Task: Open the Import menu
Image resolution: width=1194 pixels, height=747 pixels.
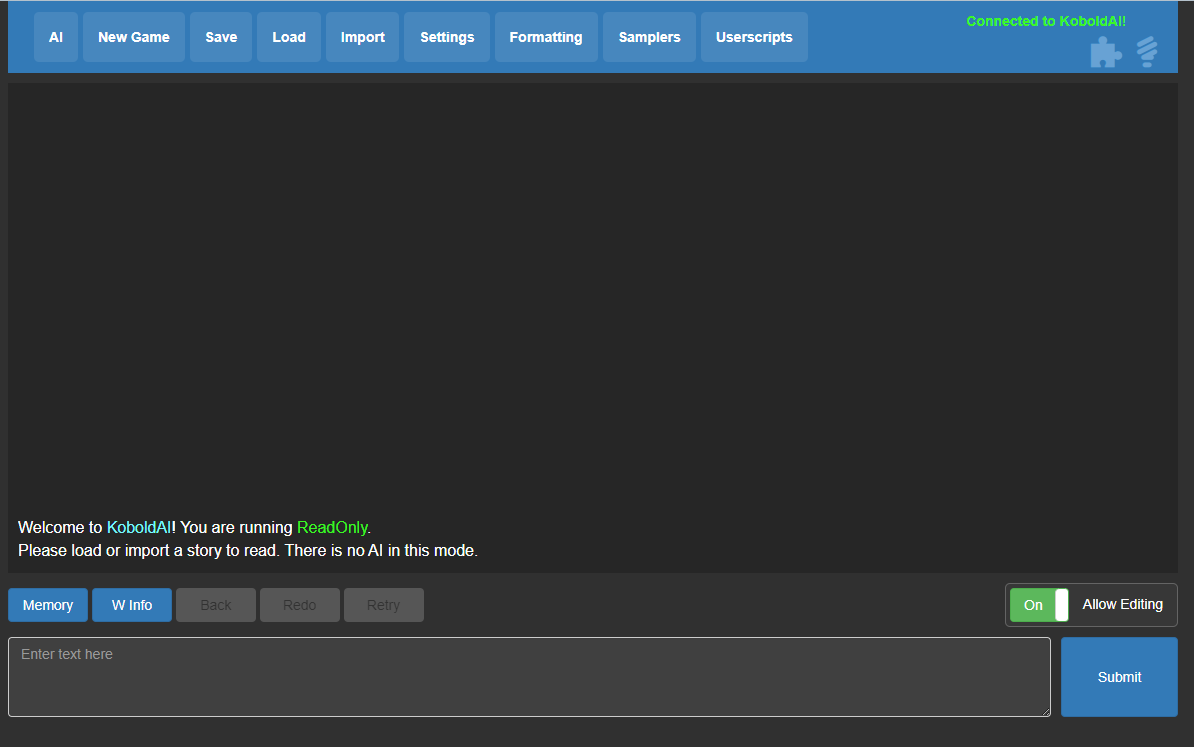Action: [362, 37]
